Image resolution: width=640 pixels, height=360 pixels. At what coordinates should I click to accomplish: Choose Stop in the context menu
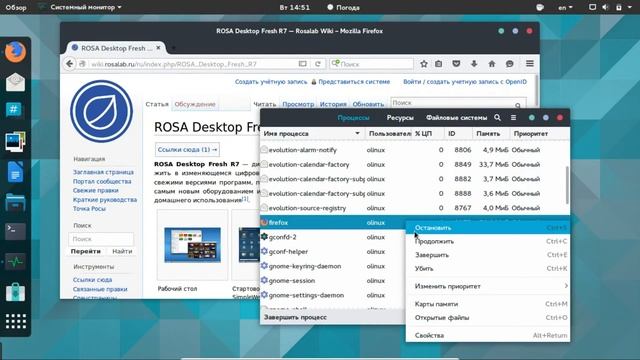coord(488,228)
